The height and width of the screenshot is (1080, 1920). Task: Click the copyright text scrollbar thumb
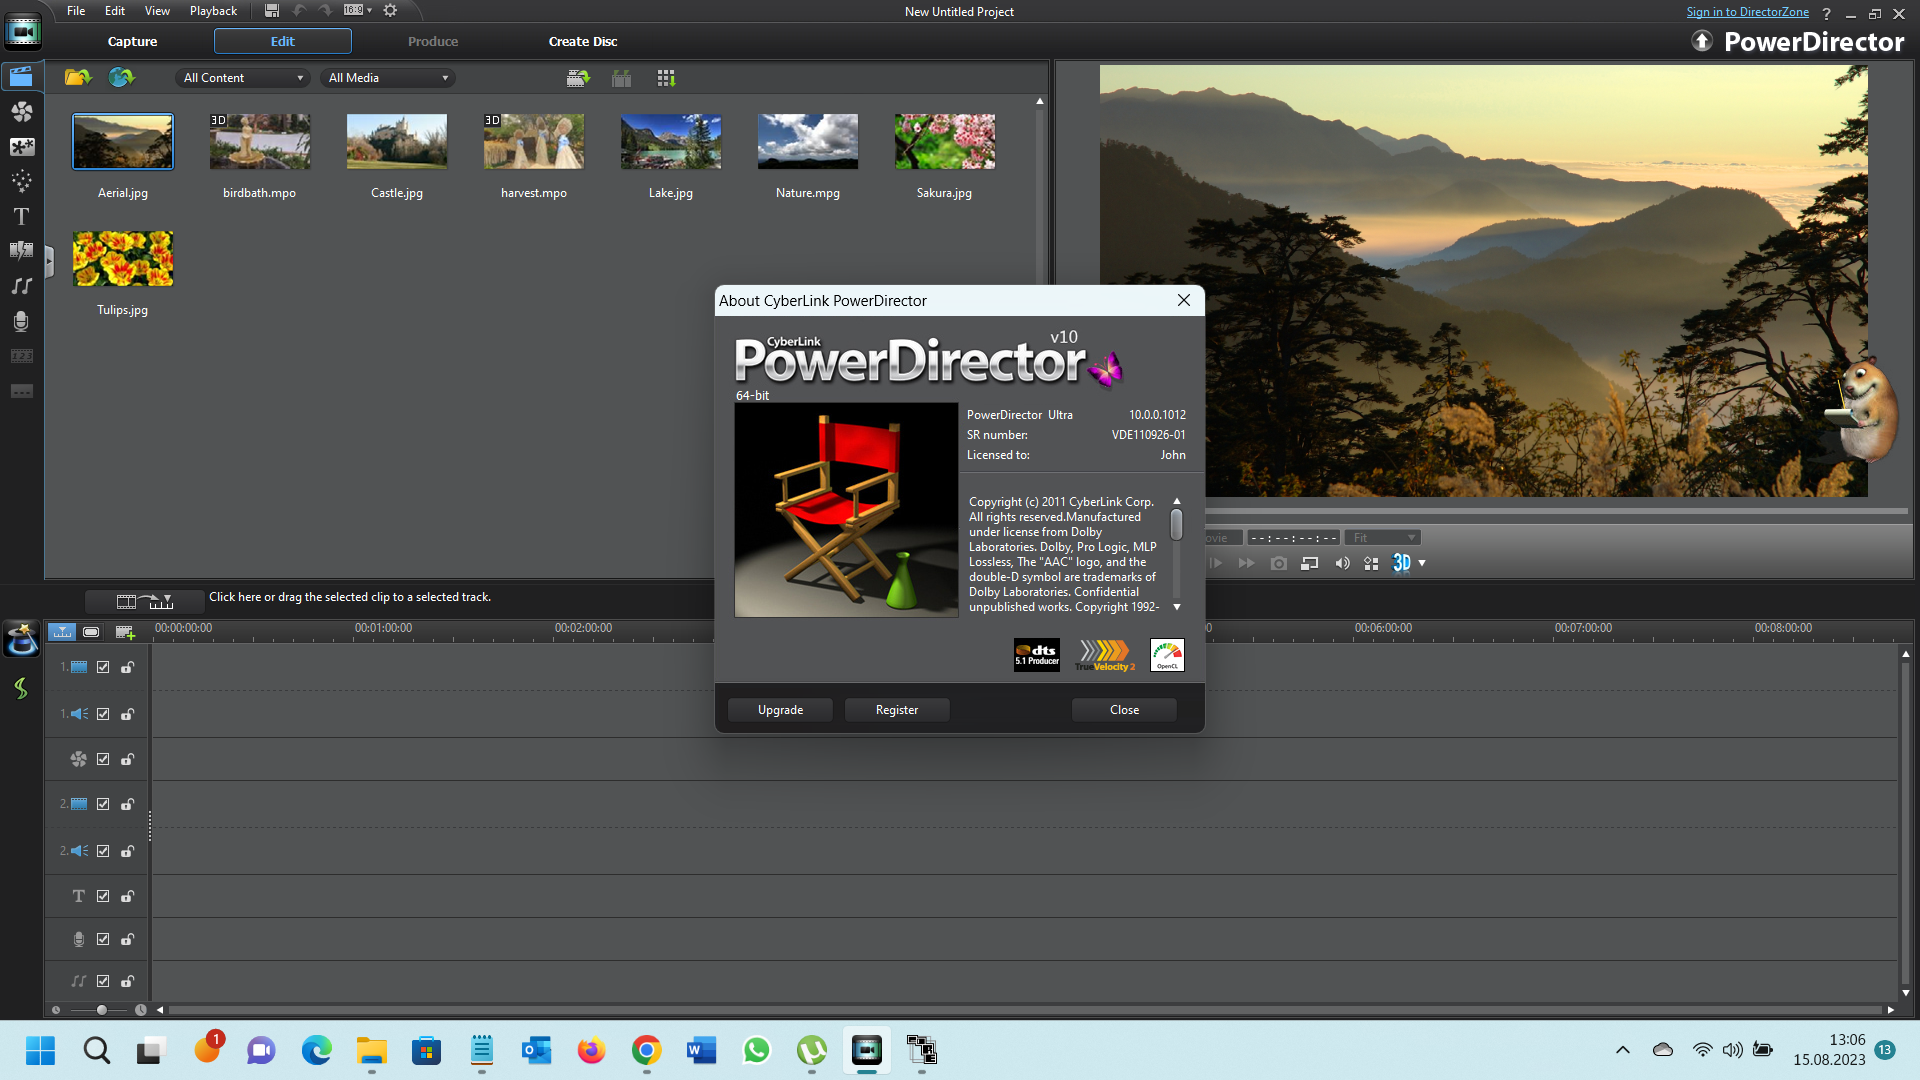click(x=1176, y=525)
